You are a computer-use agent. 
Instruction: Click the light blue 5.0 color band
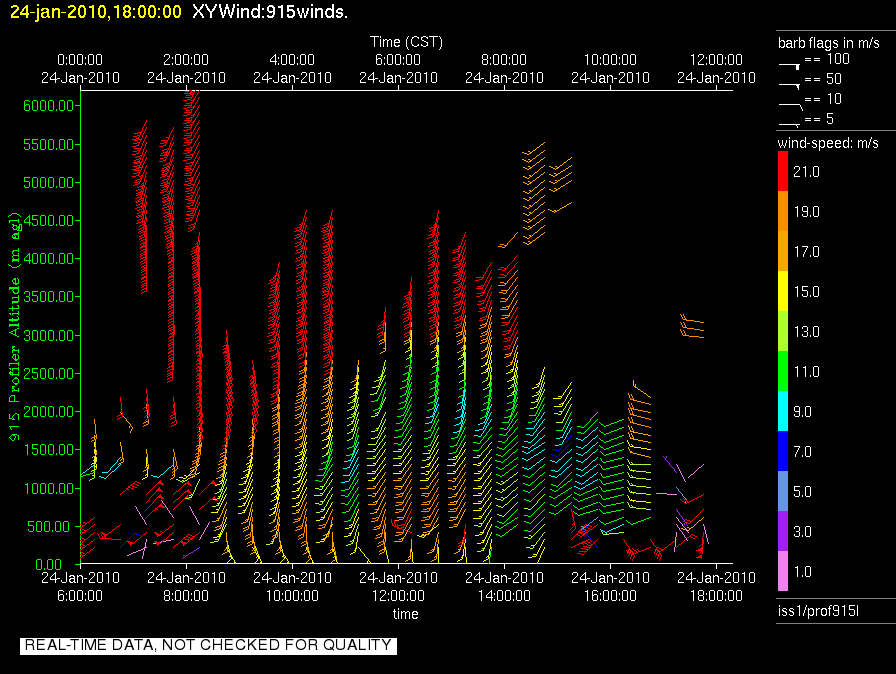coord(783,491)
